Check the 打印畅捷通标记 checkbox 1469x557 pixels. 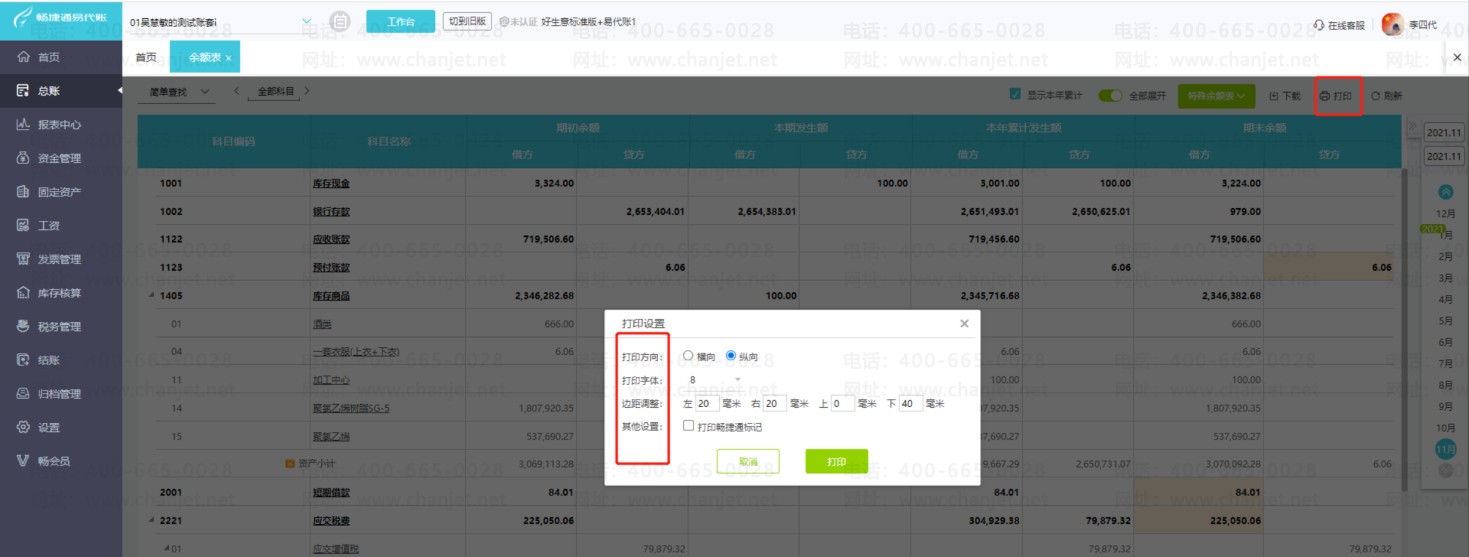(688, 426)
